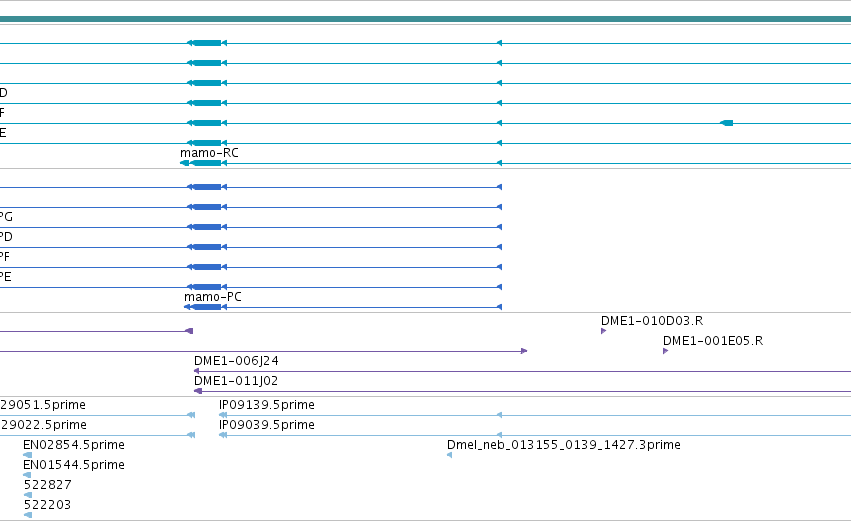
Task: Select the arrow glyph under DME1-001E05.R
Action: tap(665, 351)
